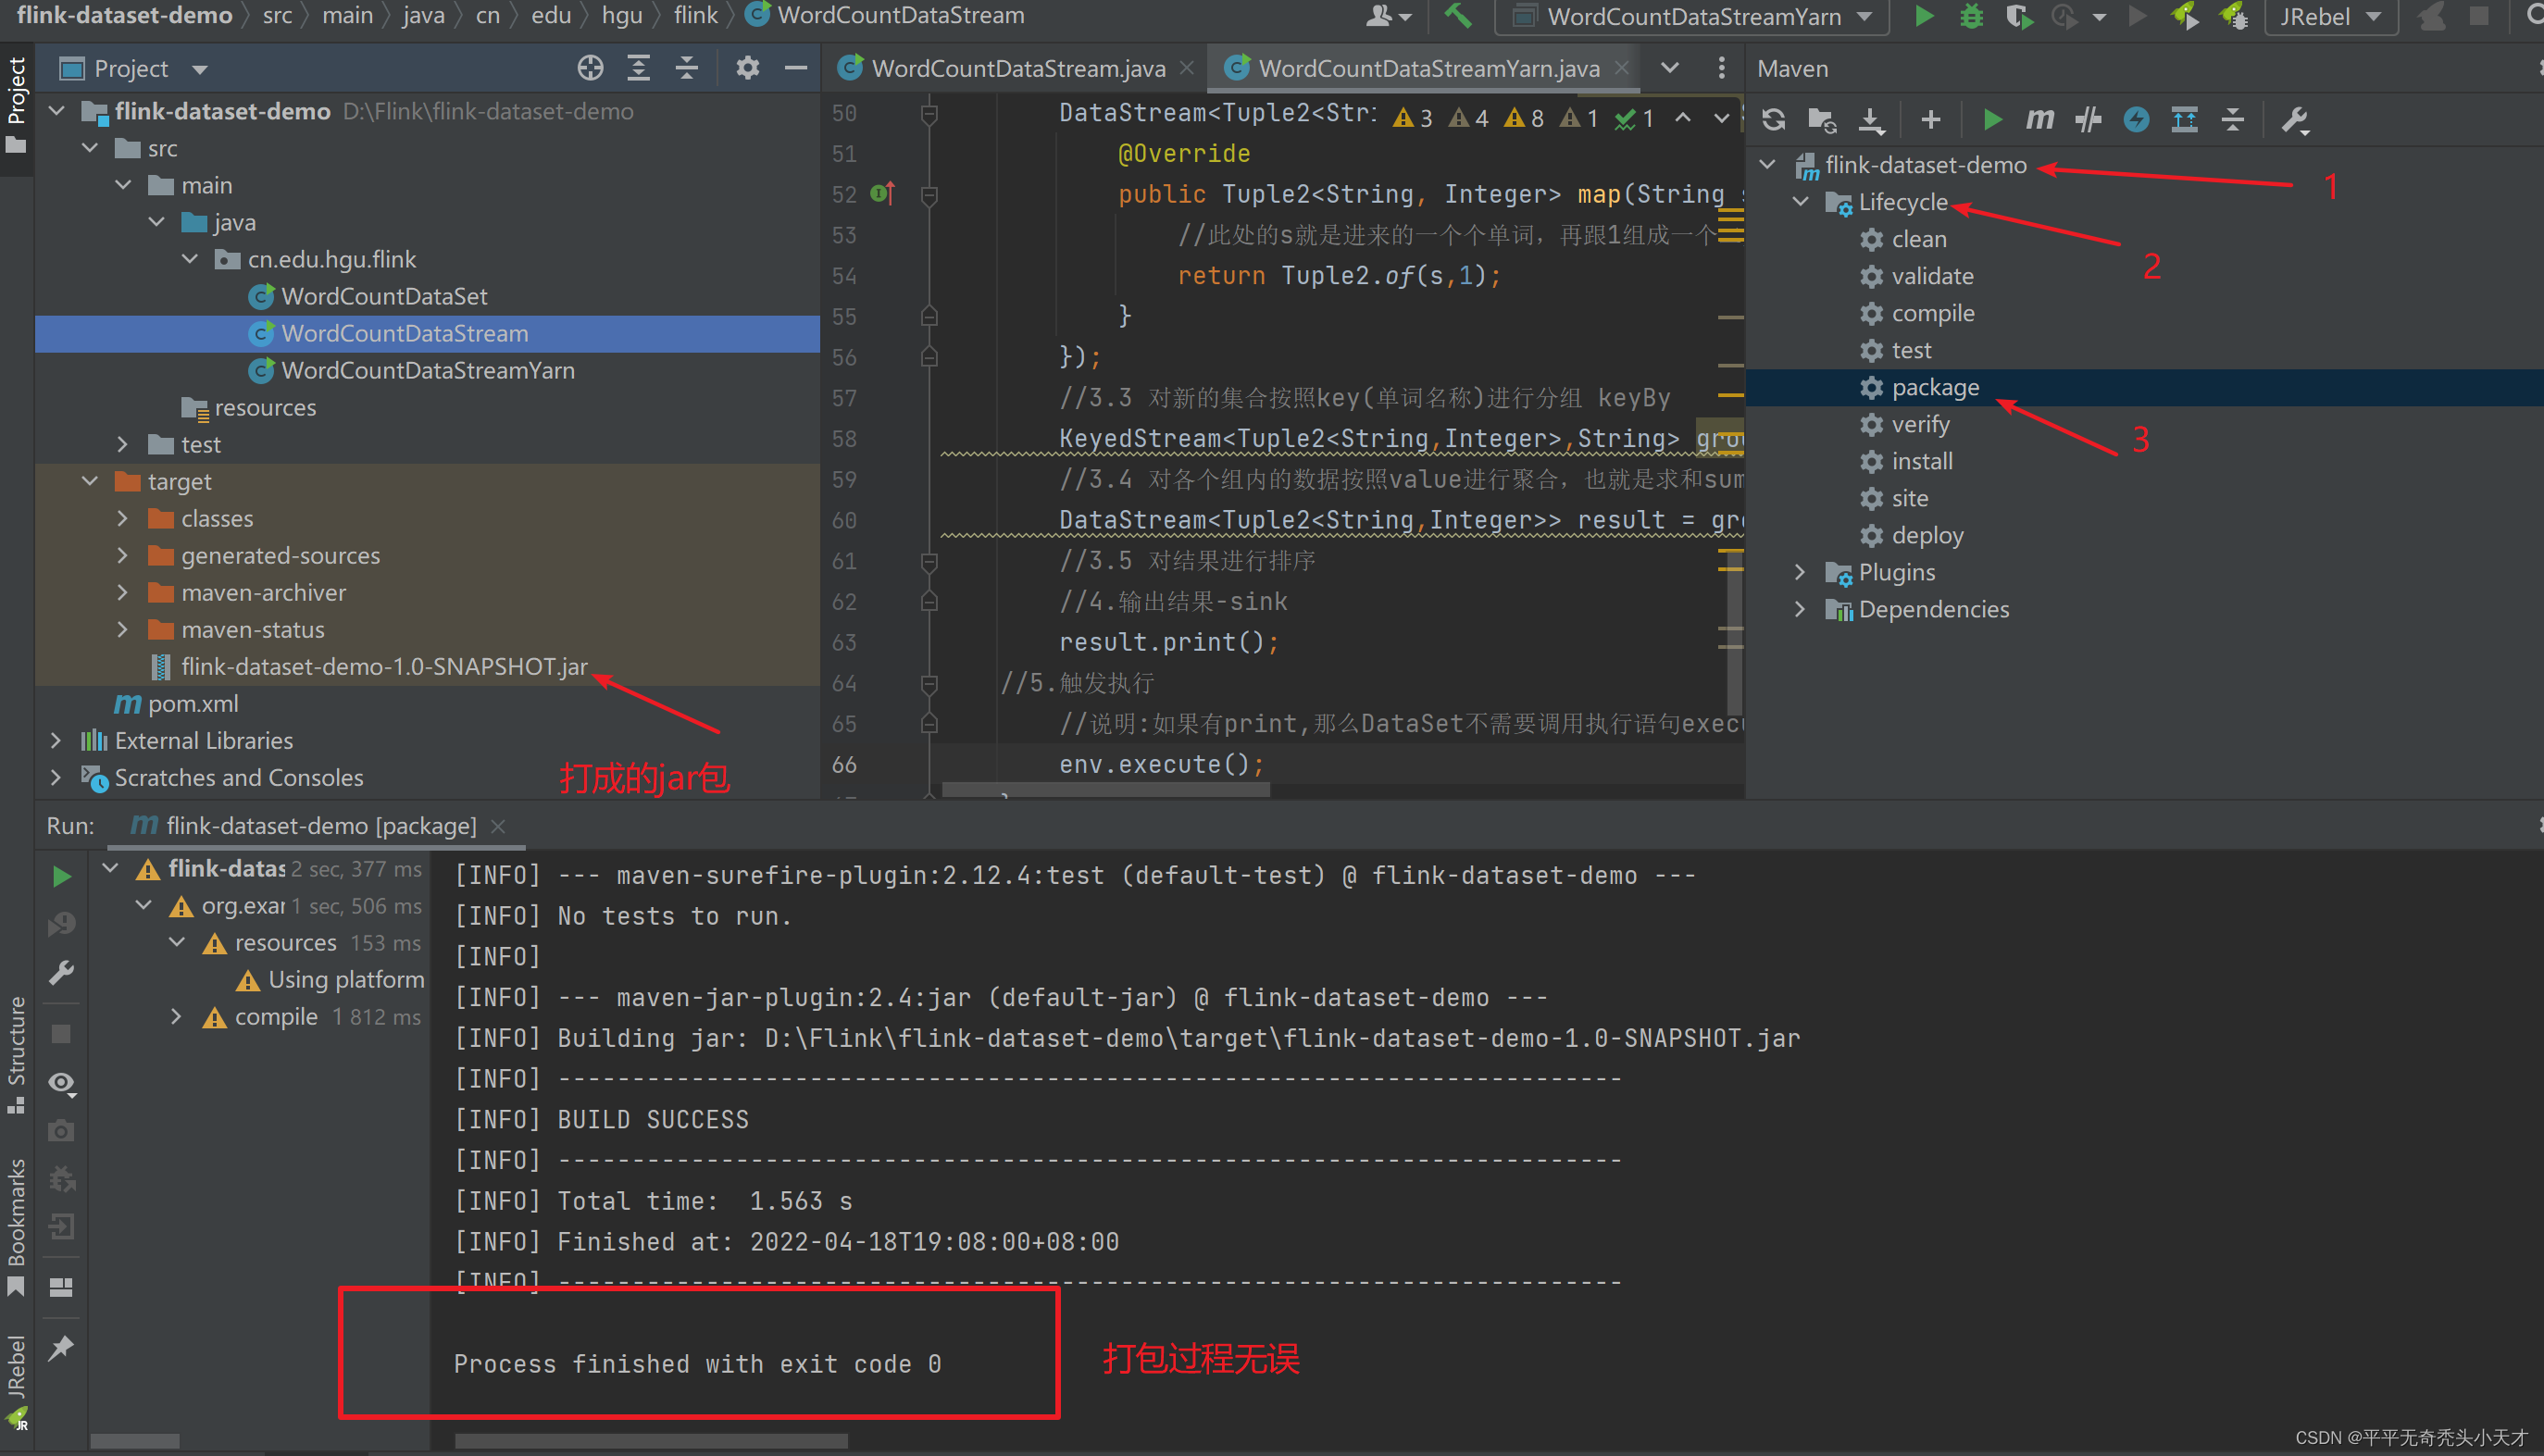Screen dimensions: 2544x1456
Task: Click Select Opened File target icon
Action: (x=590, y=68)
